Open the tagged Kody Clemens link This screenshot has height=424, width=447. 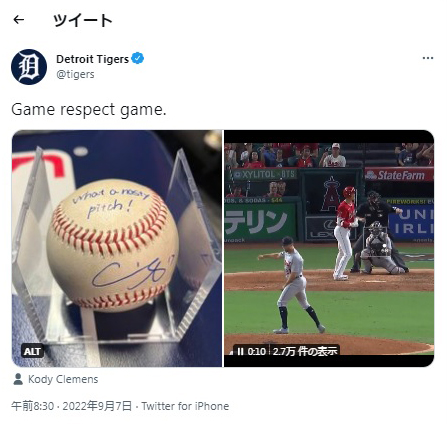(x=63, y=379)
